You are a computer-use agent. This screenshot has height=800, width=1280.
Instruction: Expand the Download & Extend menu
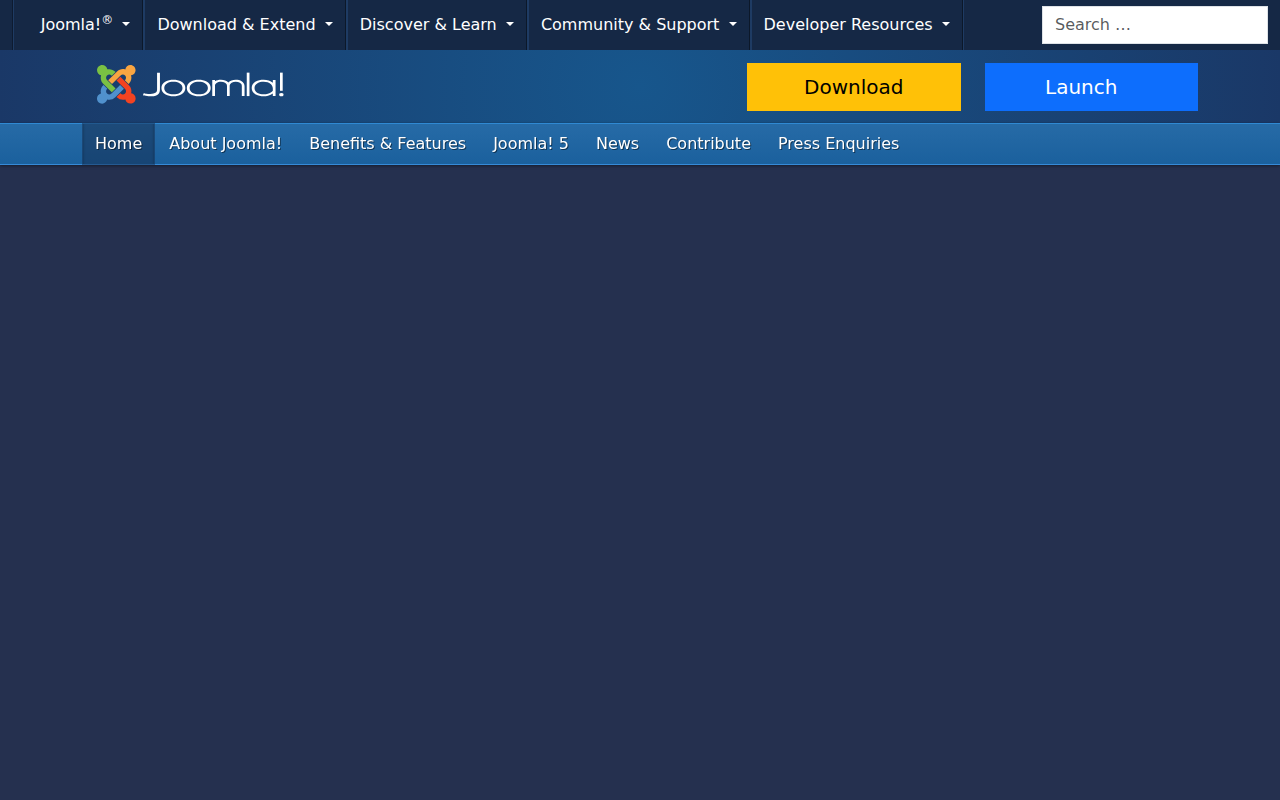[245, 24]
